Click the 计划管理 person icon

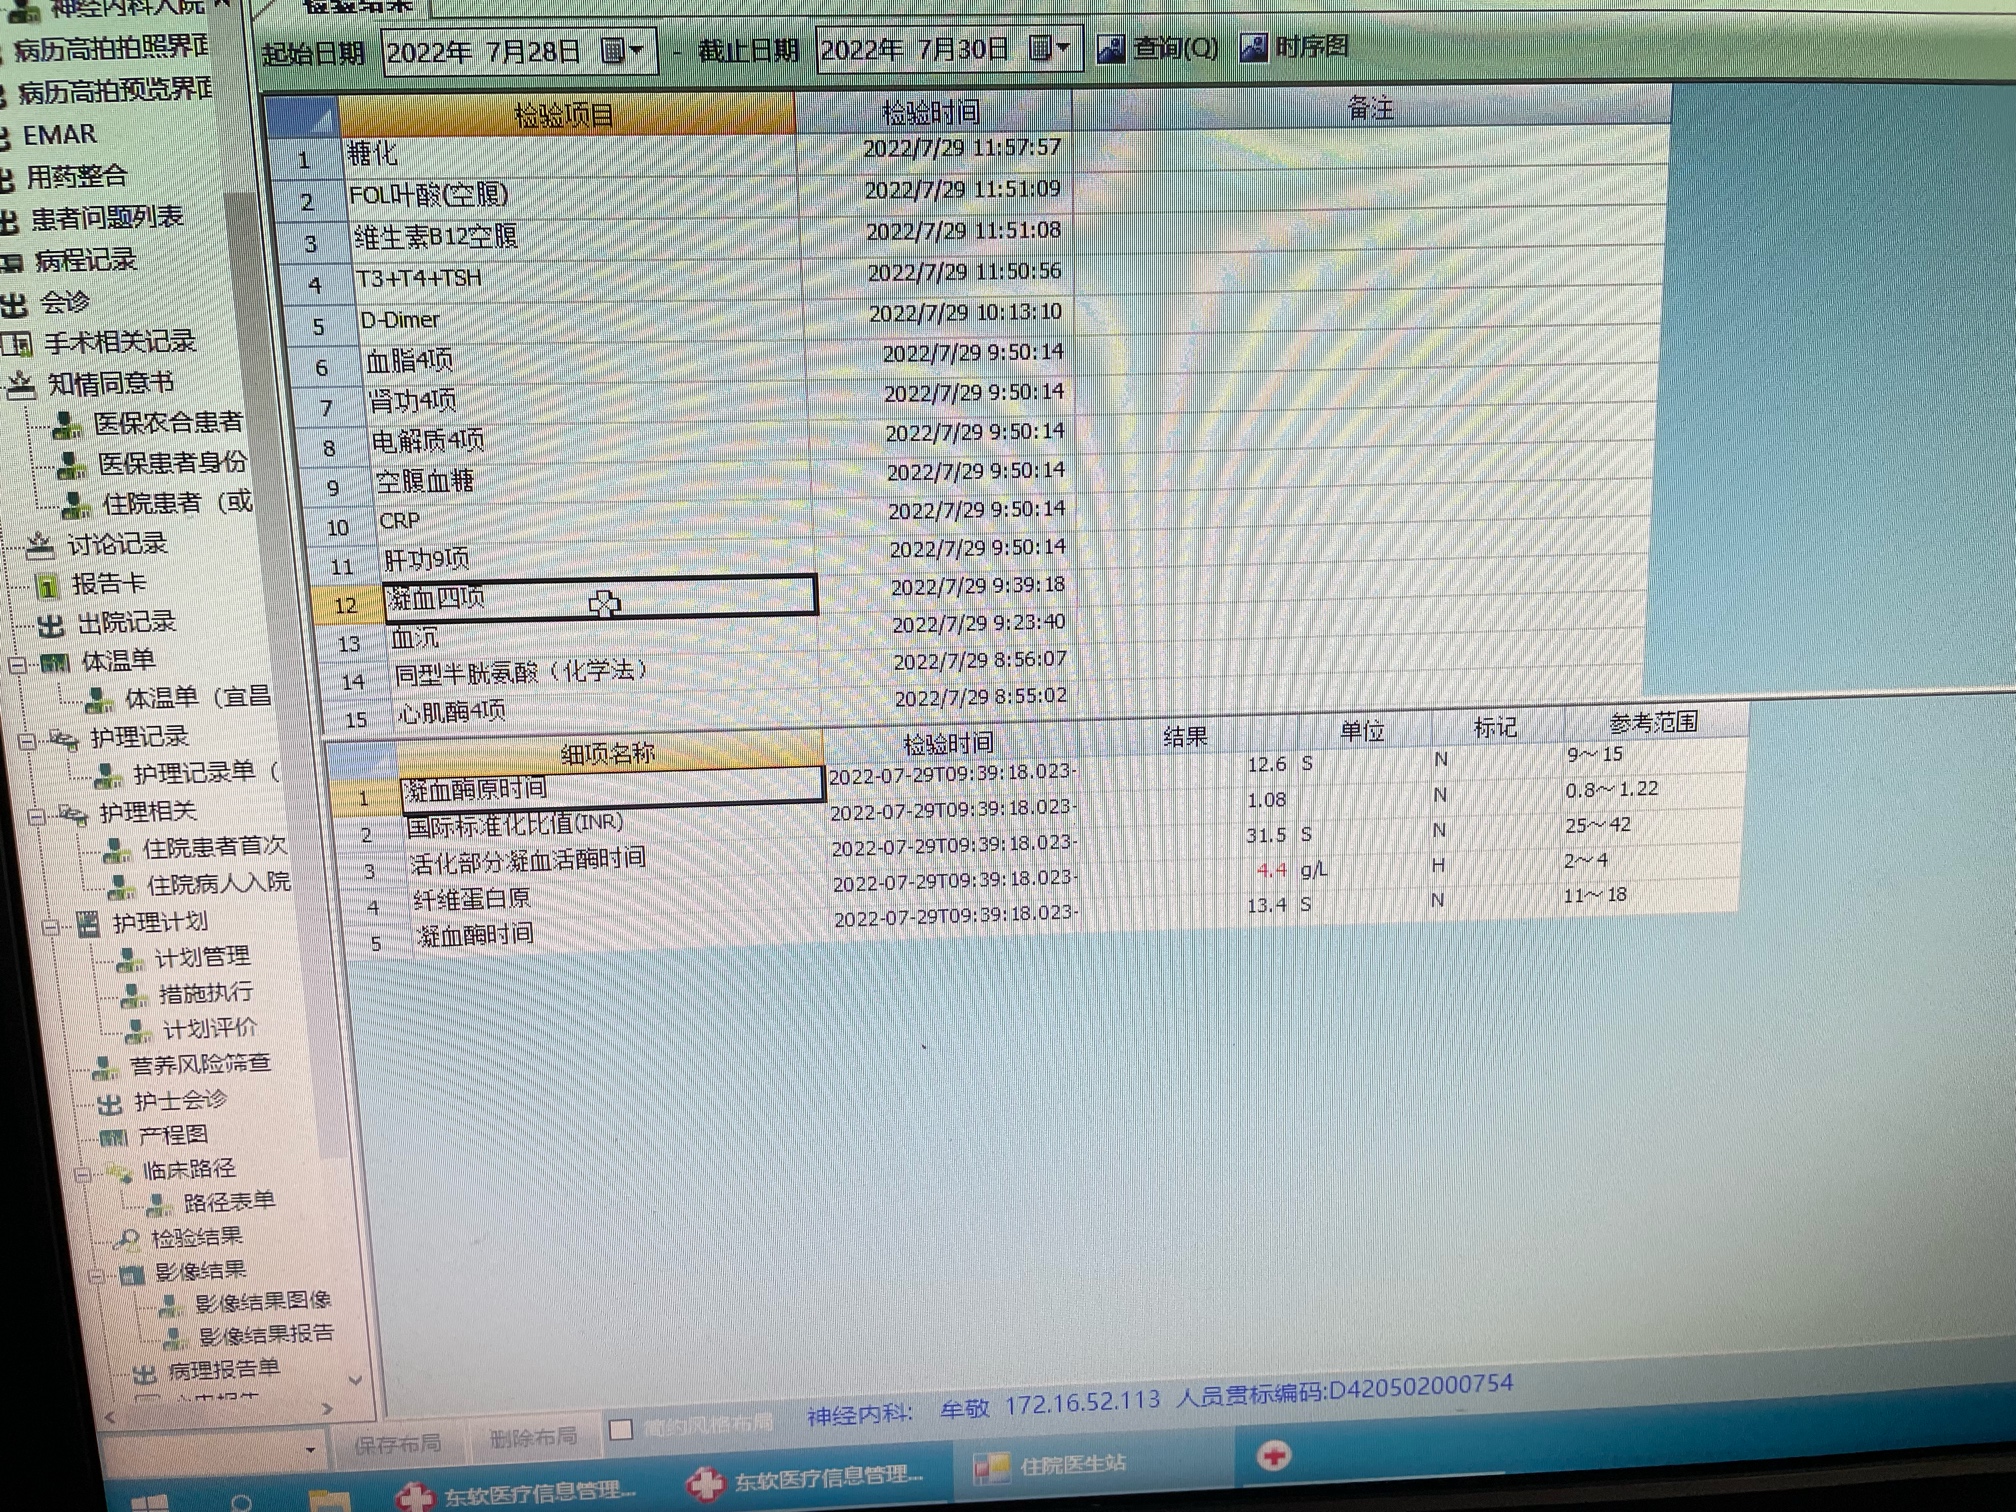[130, 960]
